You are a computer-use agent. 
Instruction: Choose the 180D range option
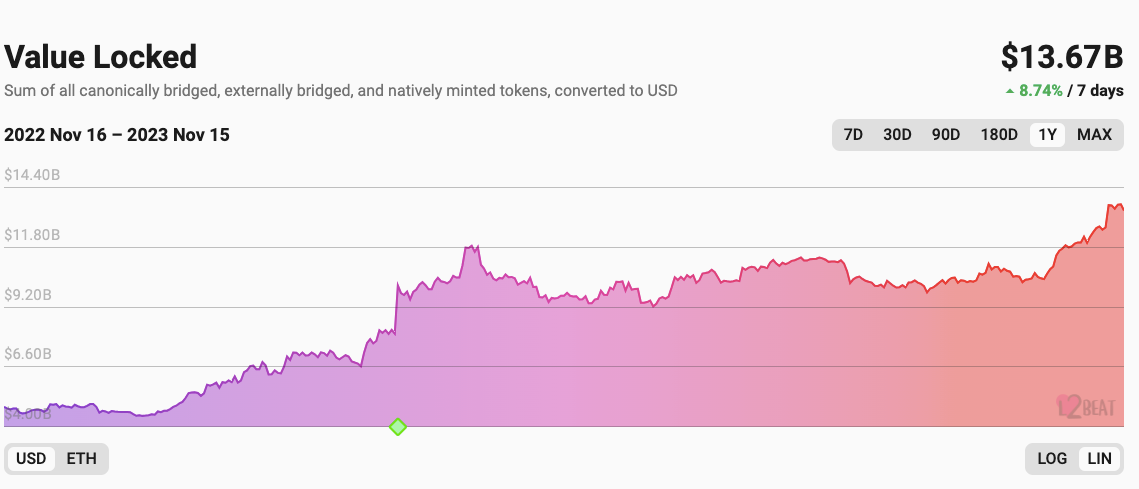click(x=999, y=135)
